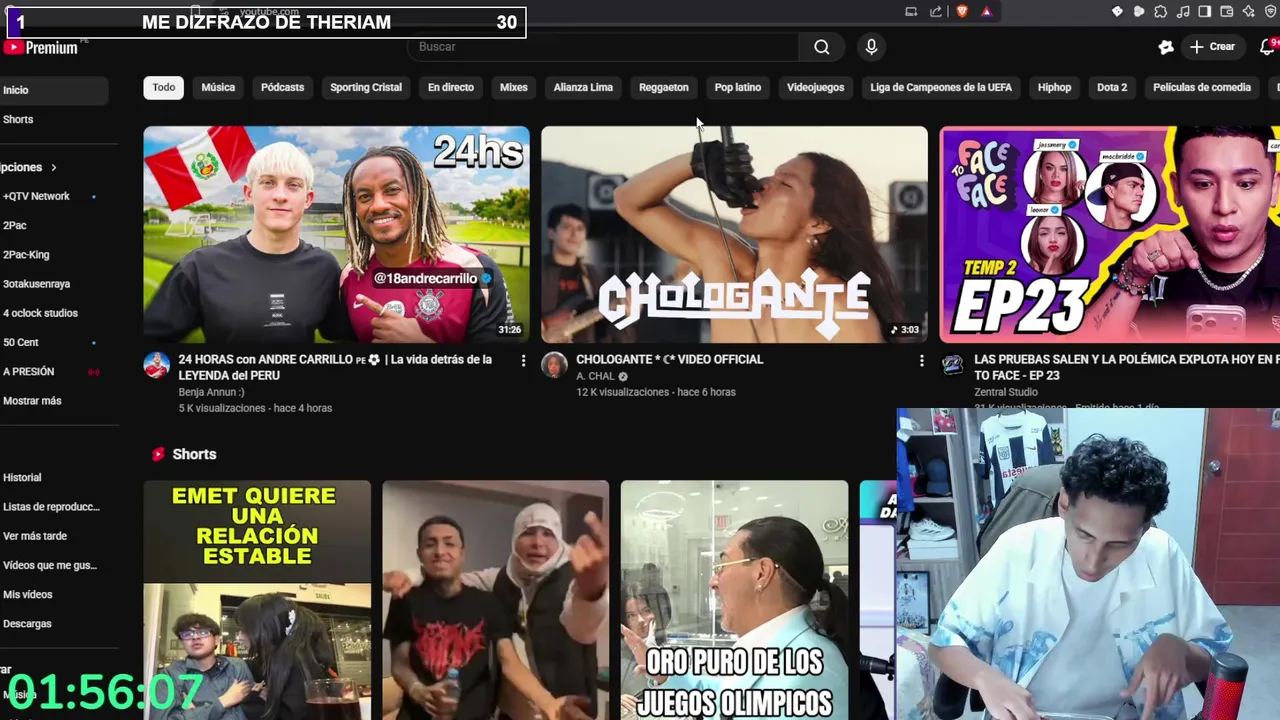Open Leo AI sparkle icon
The height and width of the screenshot is (720, 1280).
coord(1248,11)
